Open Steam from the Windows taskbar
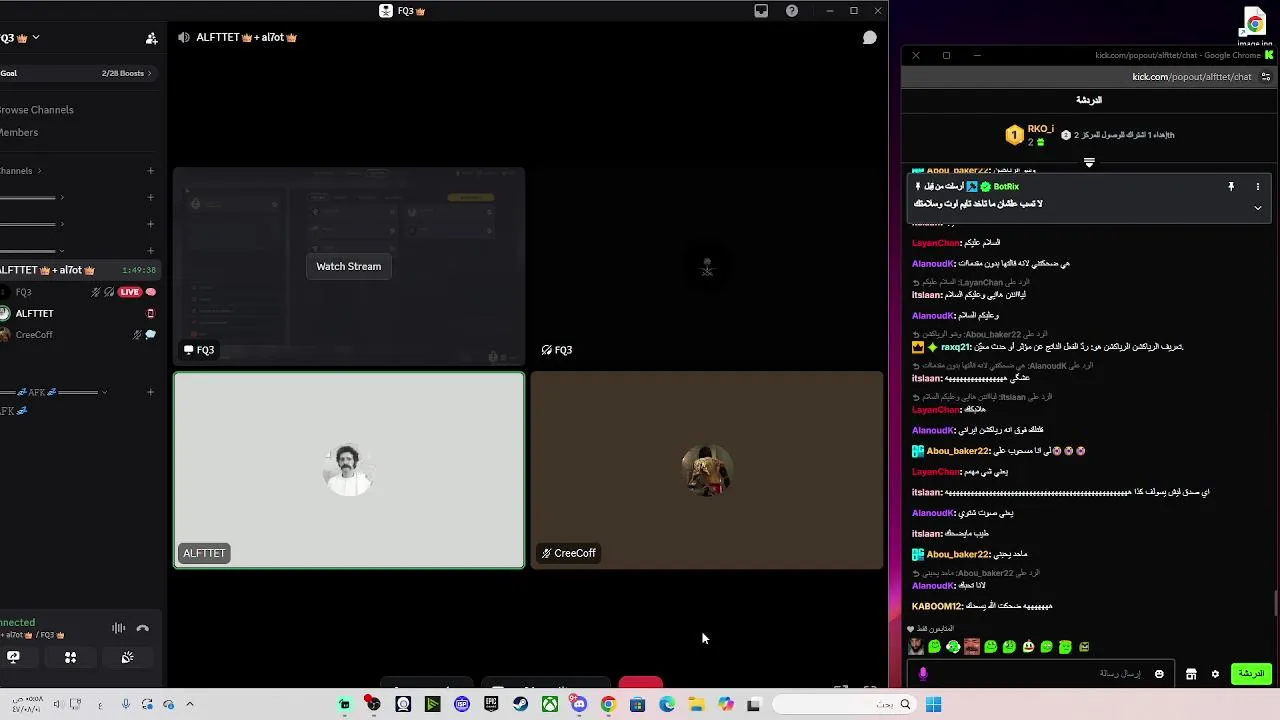Viewport: 1280px width, 720px height. click(520, 705)
